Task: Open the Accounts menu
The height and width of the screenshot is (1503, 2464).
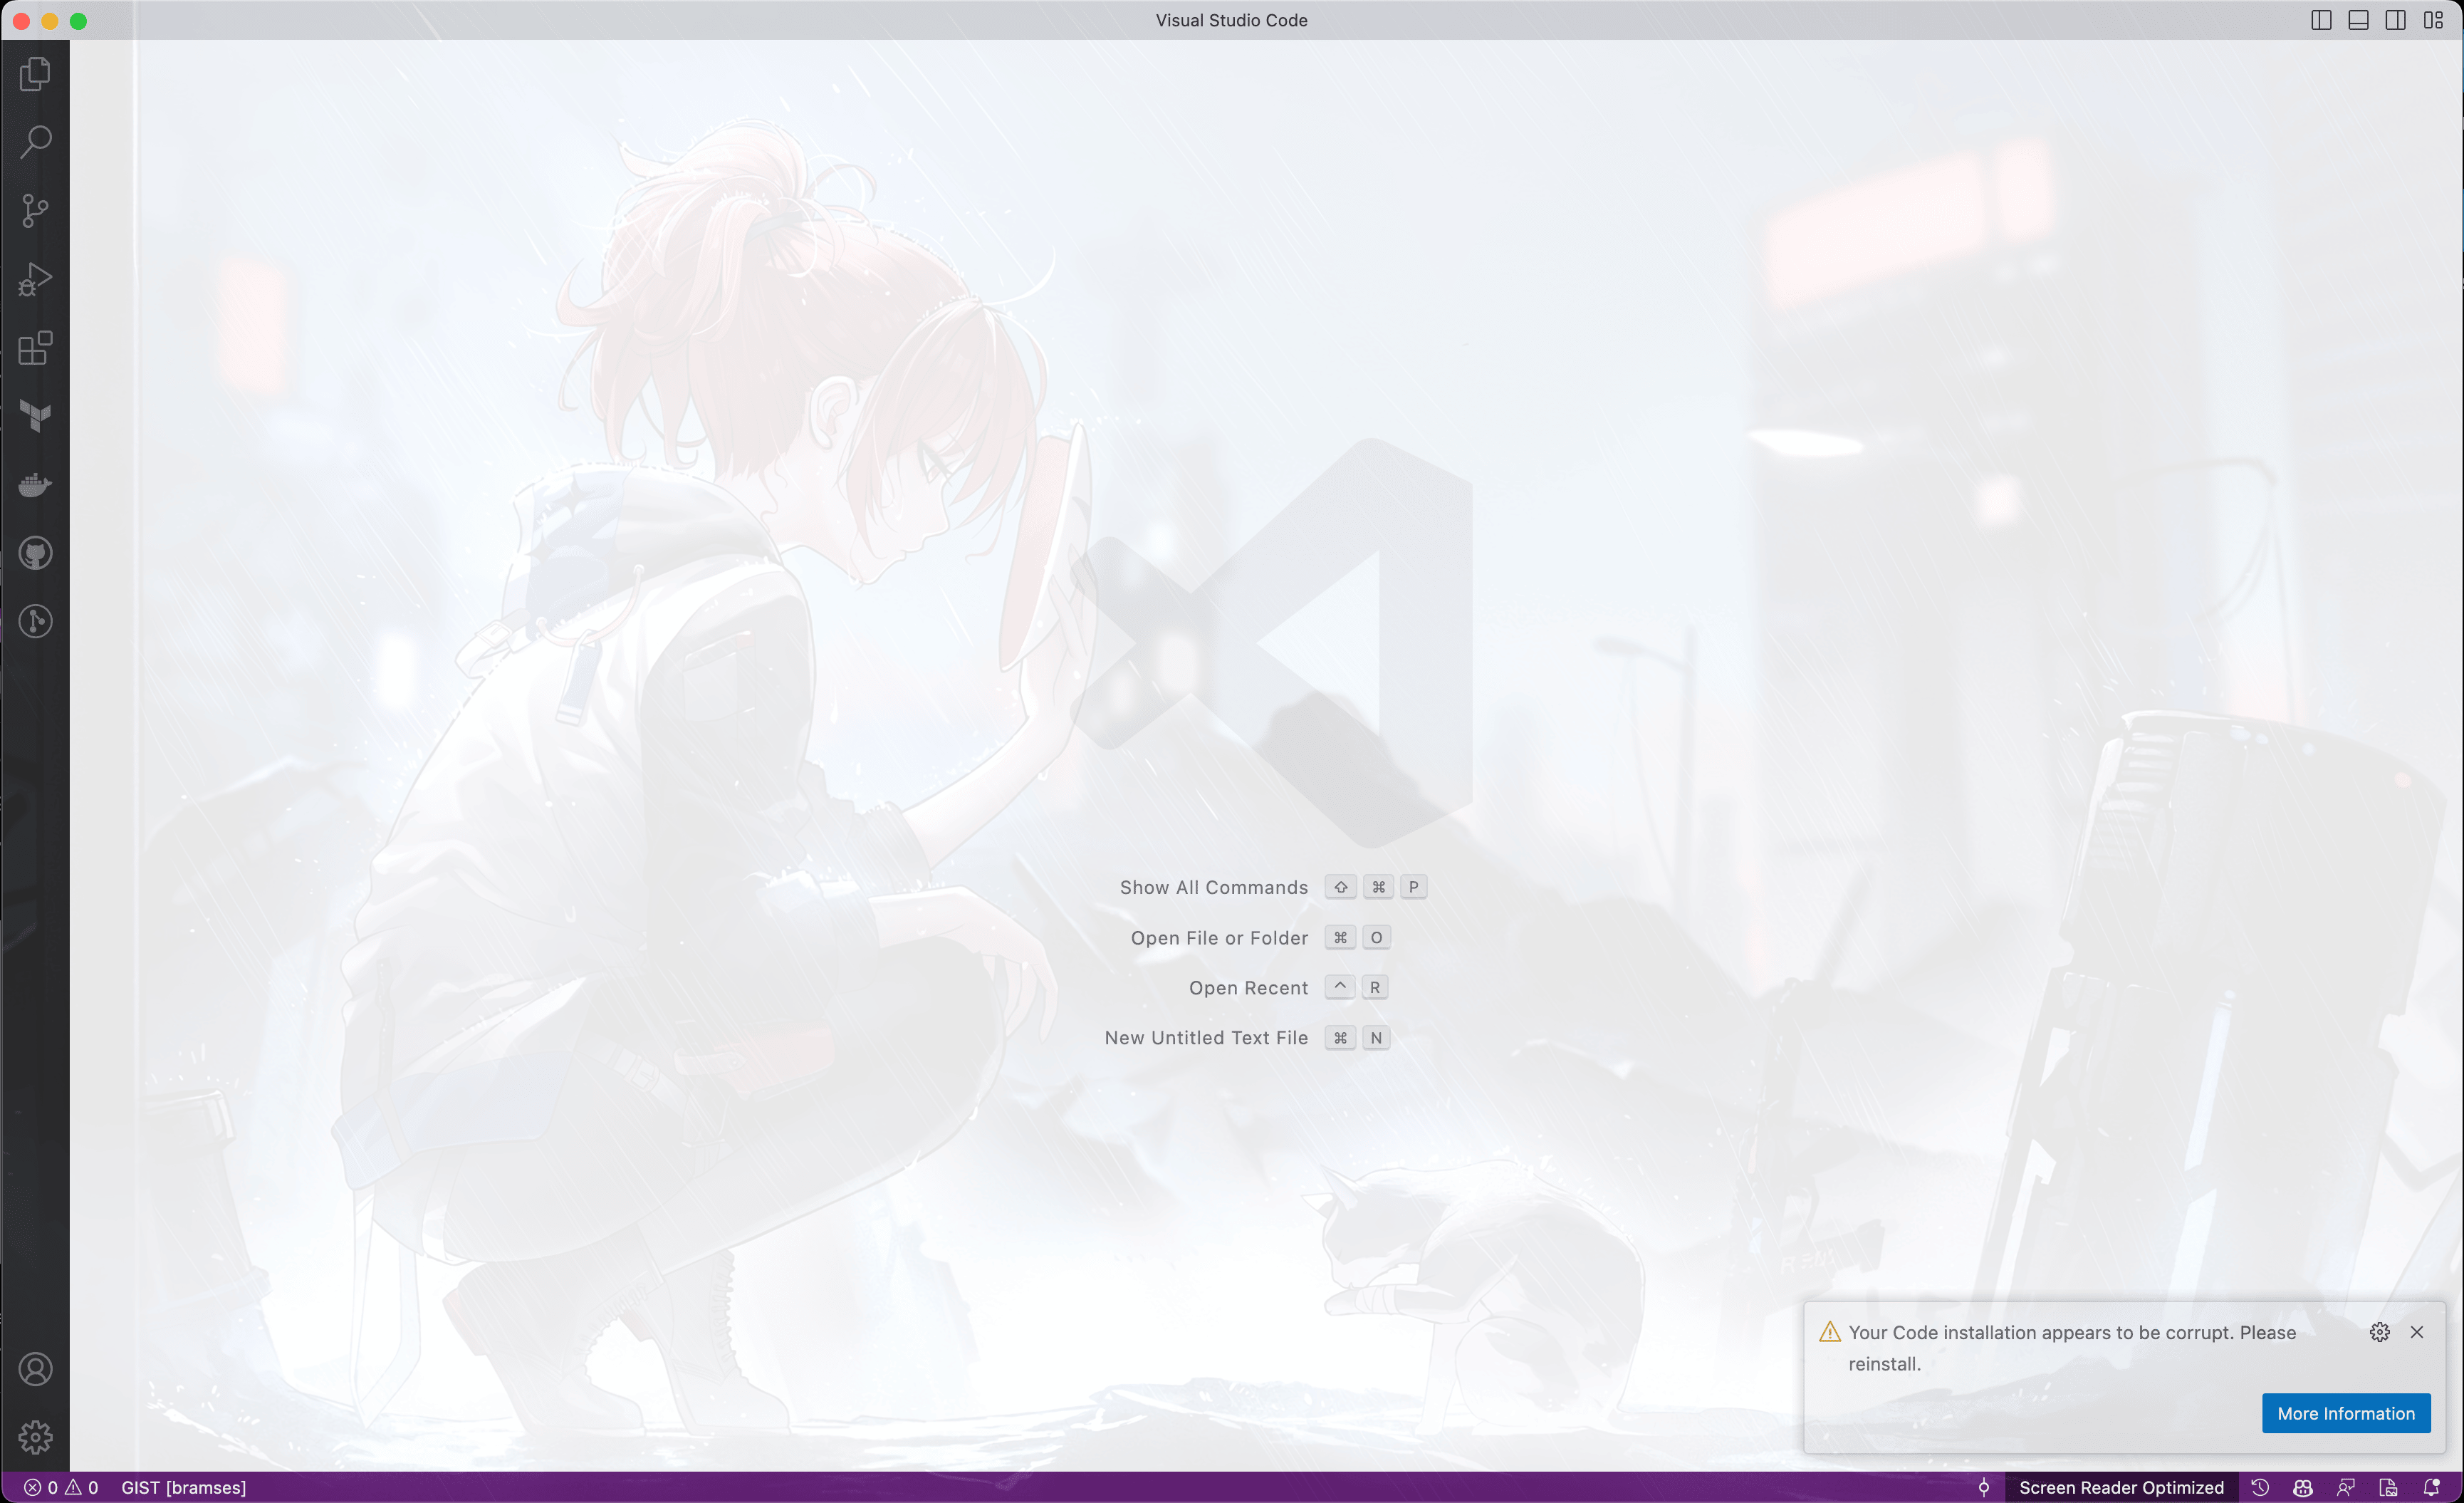Action: (35, 1368)
